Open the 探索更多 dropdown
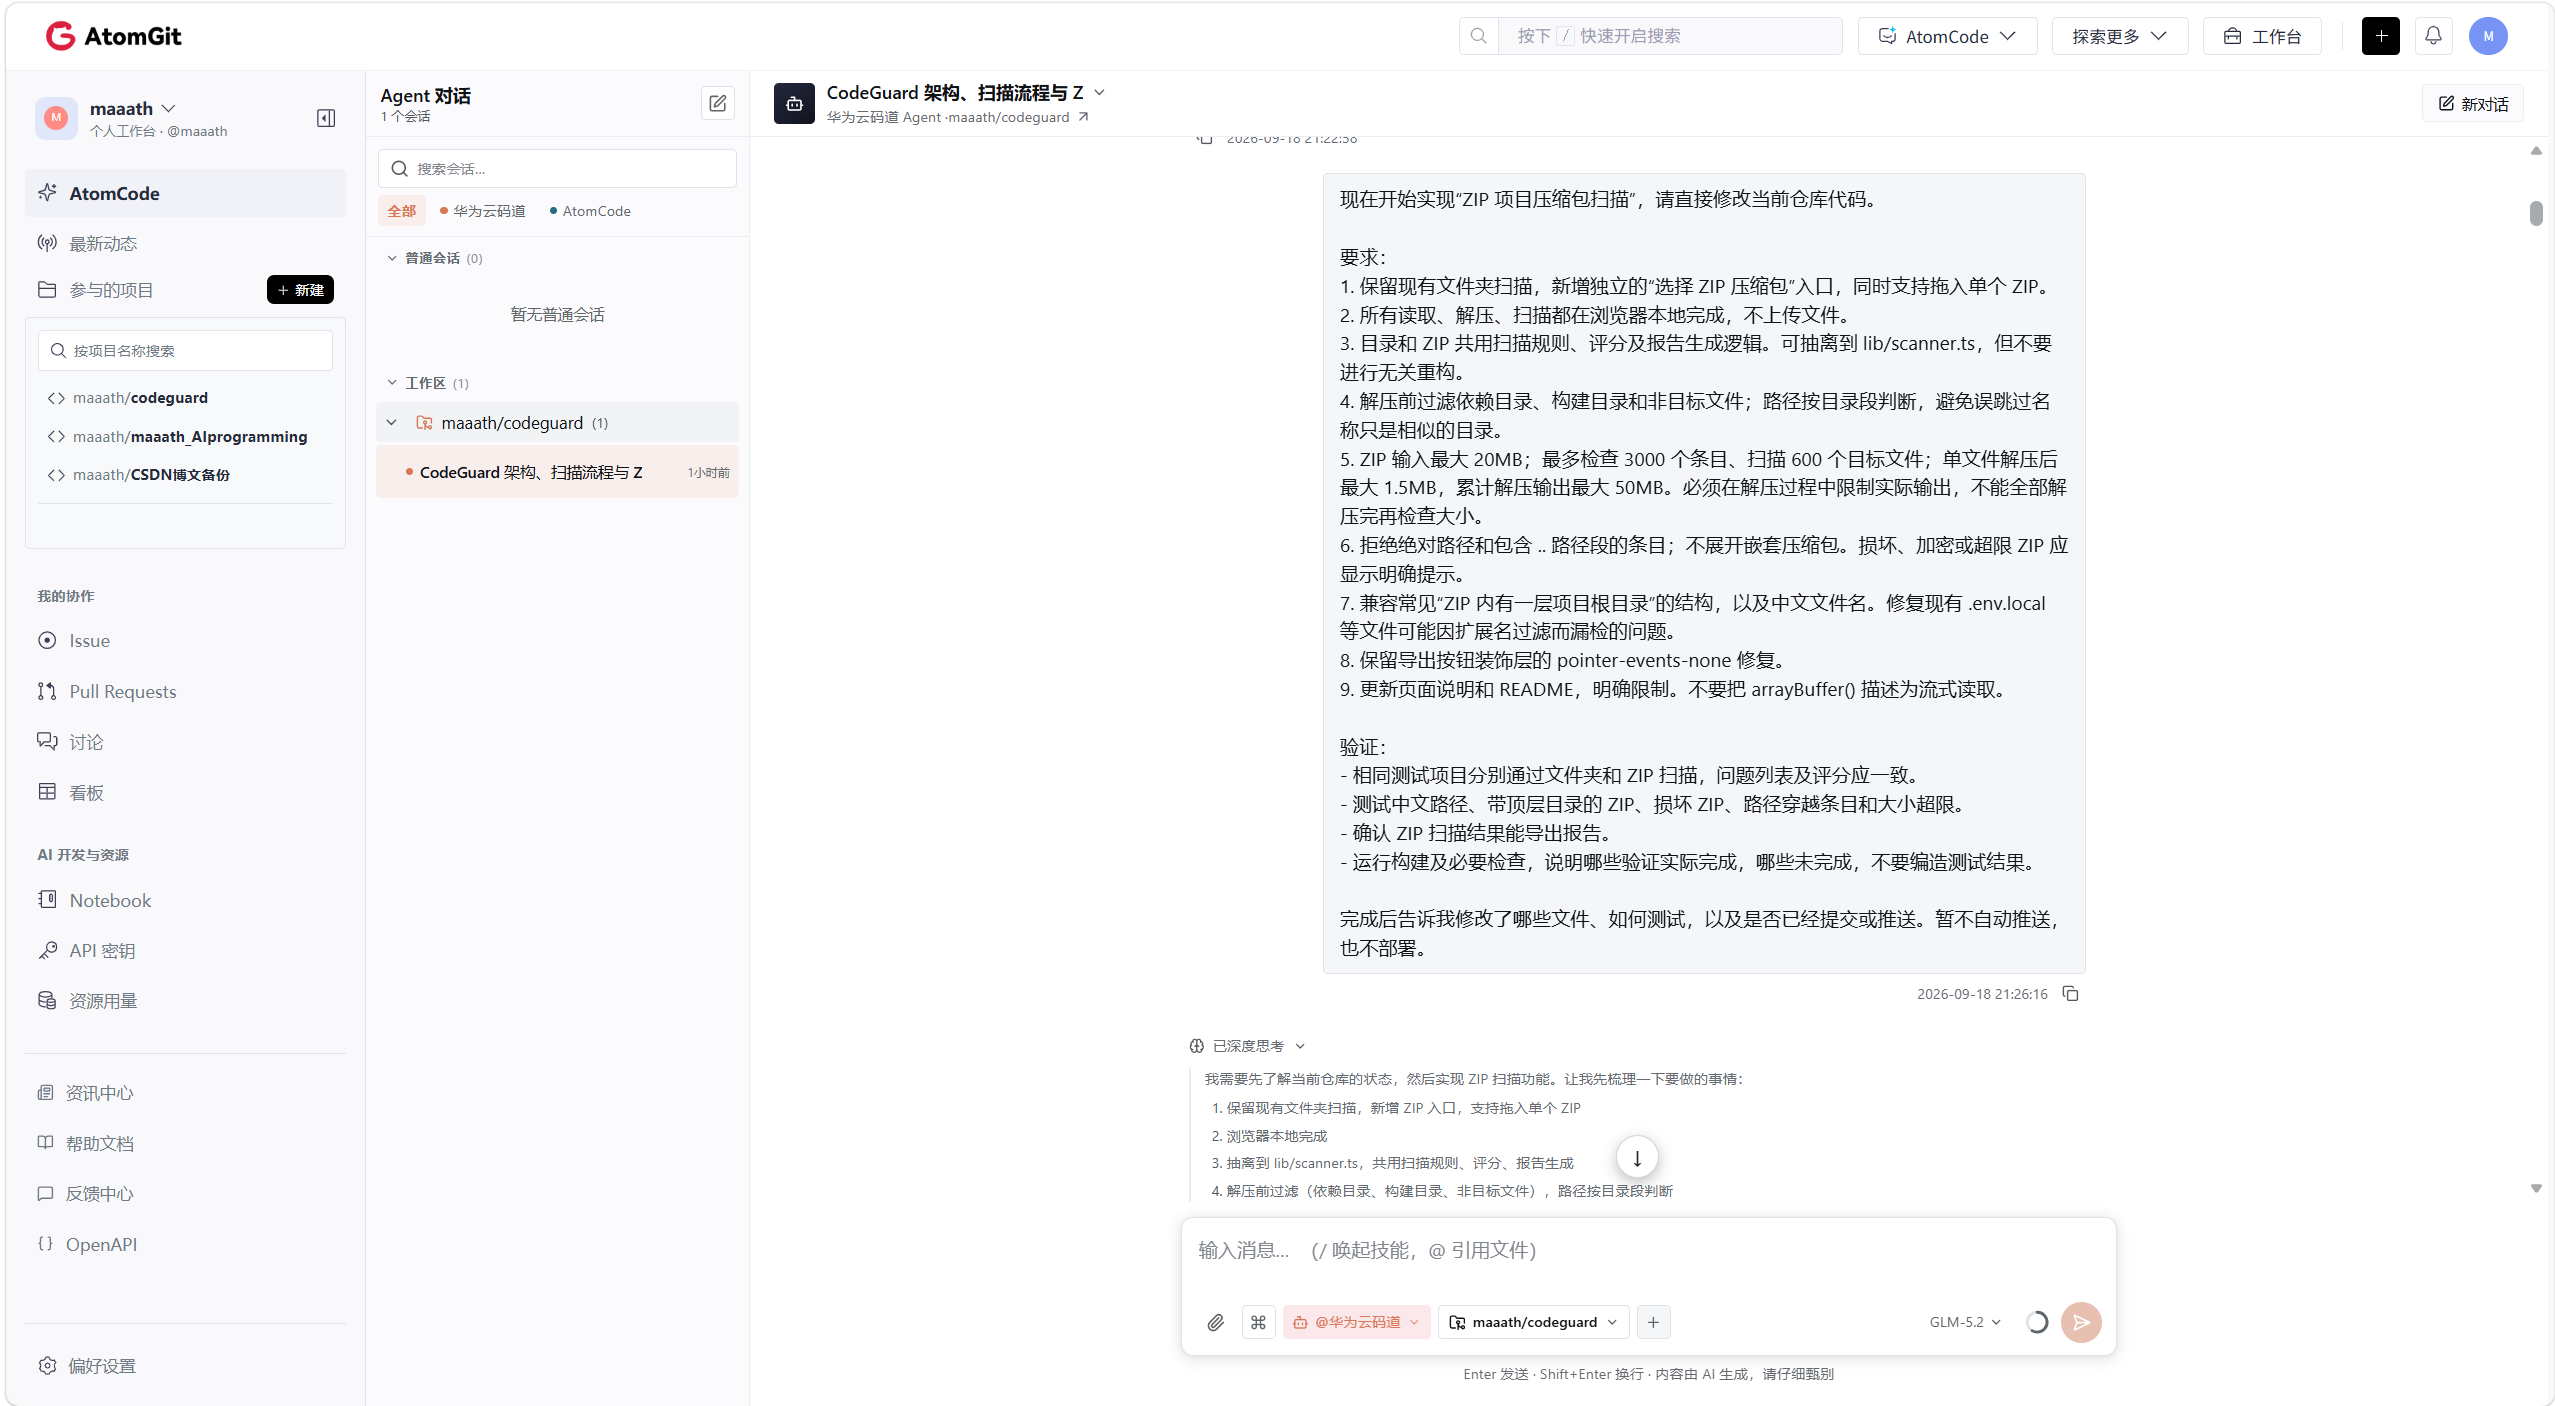 tap(2120, 36)
